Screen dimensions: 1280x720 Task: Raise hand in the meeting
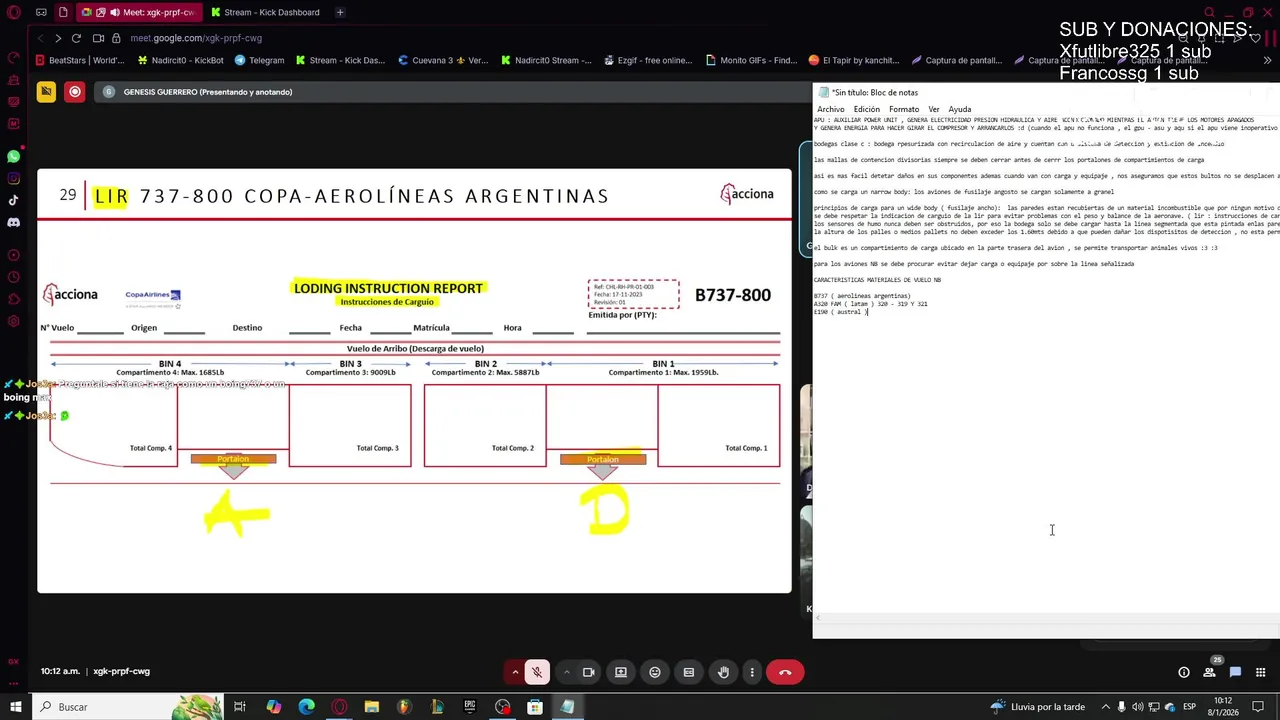pos(723,672)
